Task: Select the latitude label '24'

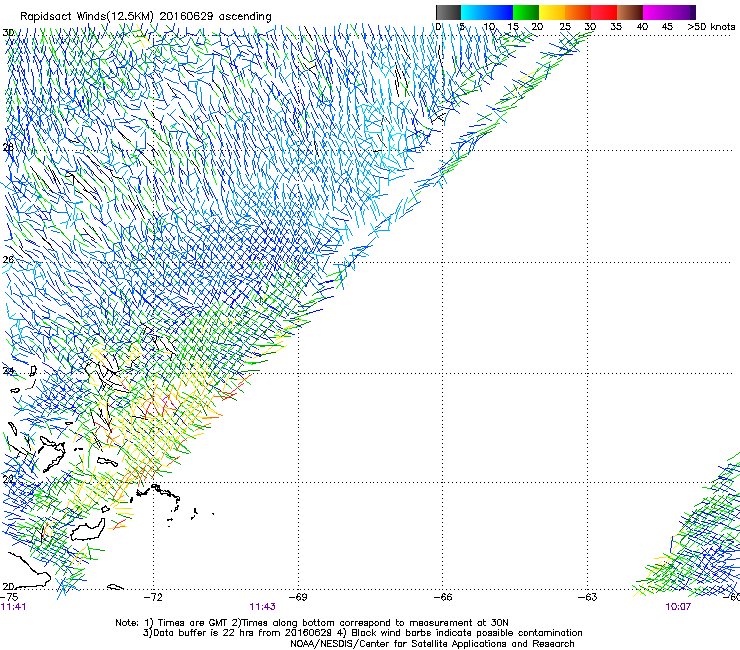Action: point(8,371)
